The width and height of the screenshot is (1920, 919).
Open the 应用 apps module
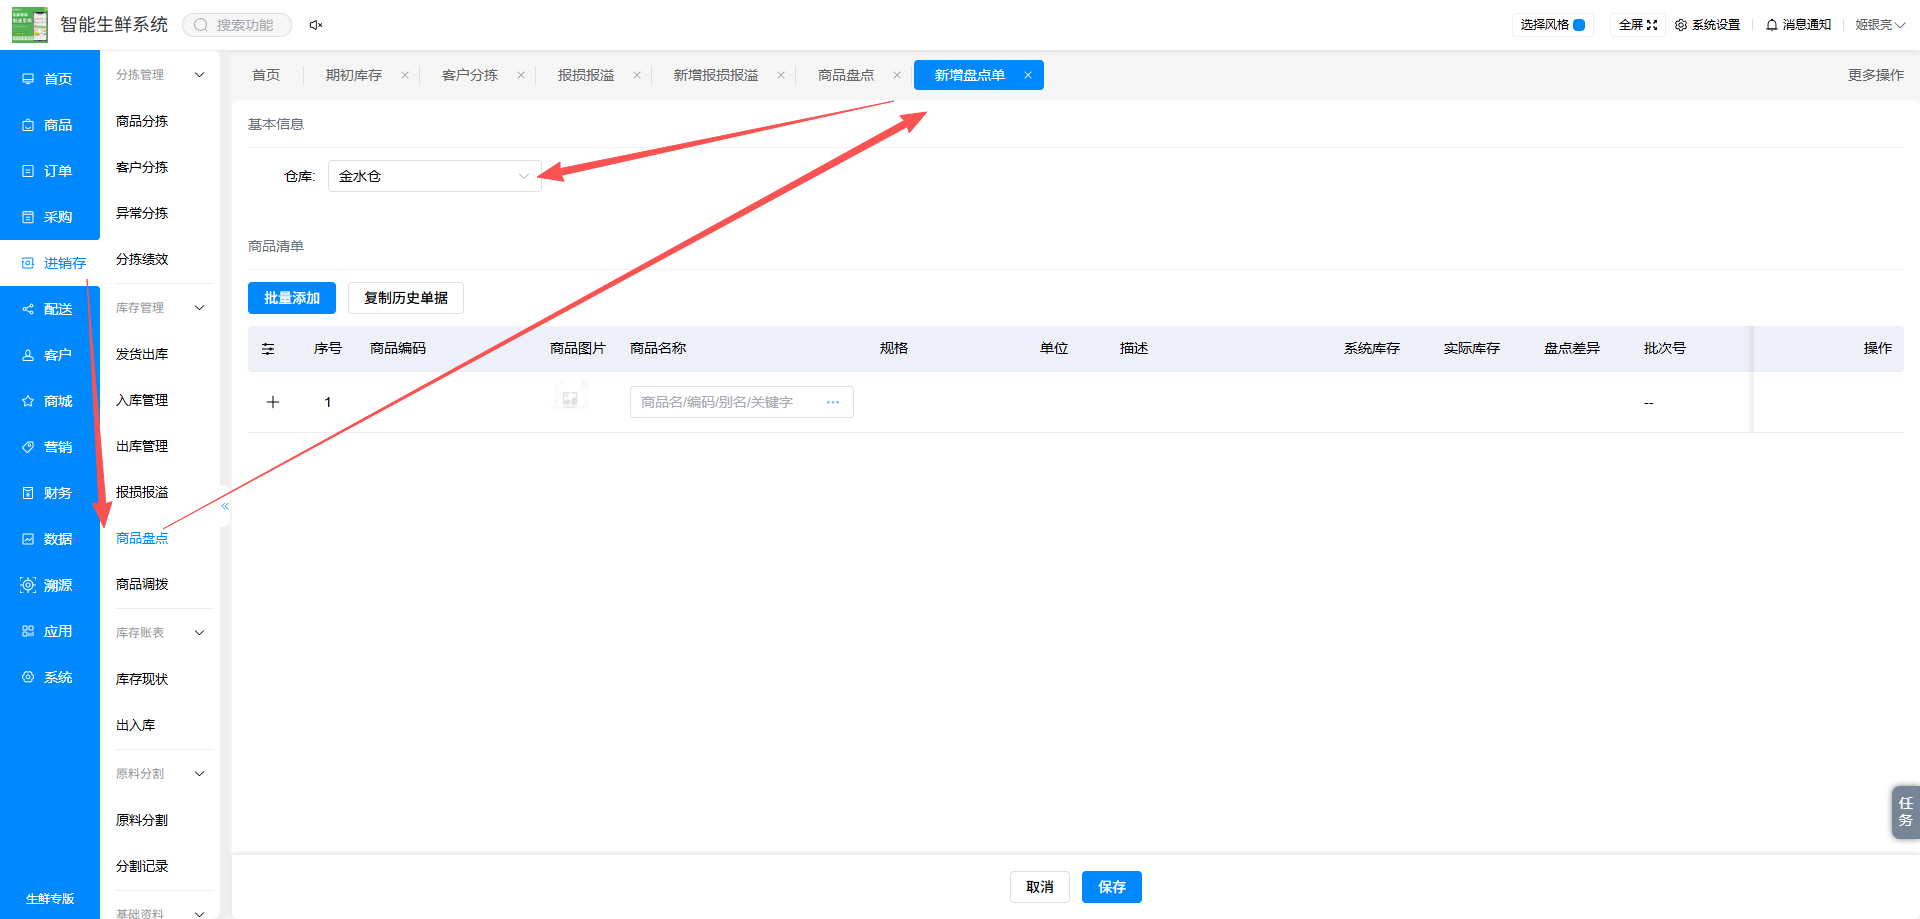click(49, 631)
